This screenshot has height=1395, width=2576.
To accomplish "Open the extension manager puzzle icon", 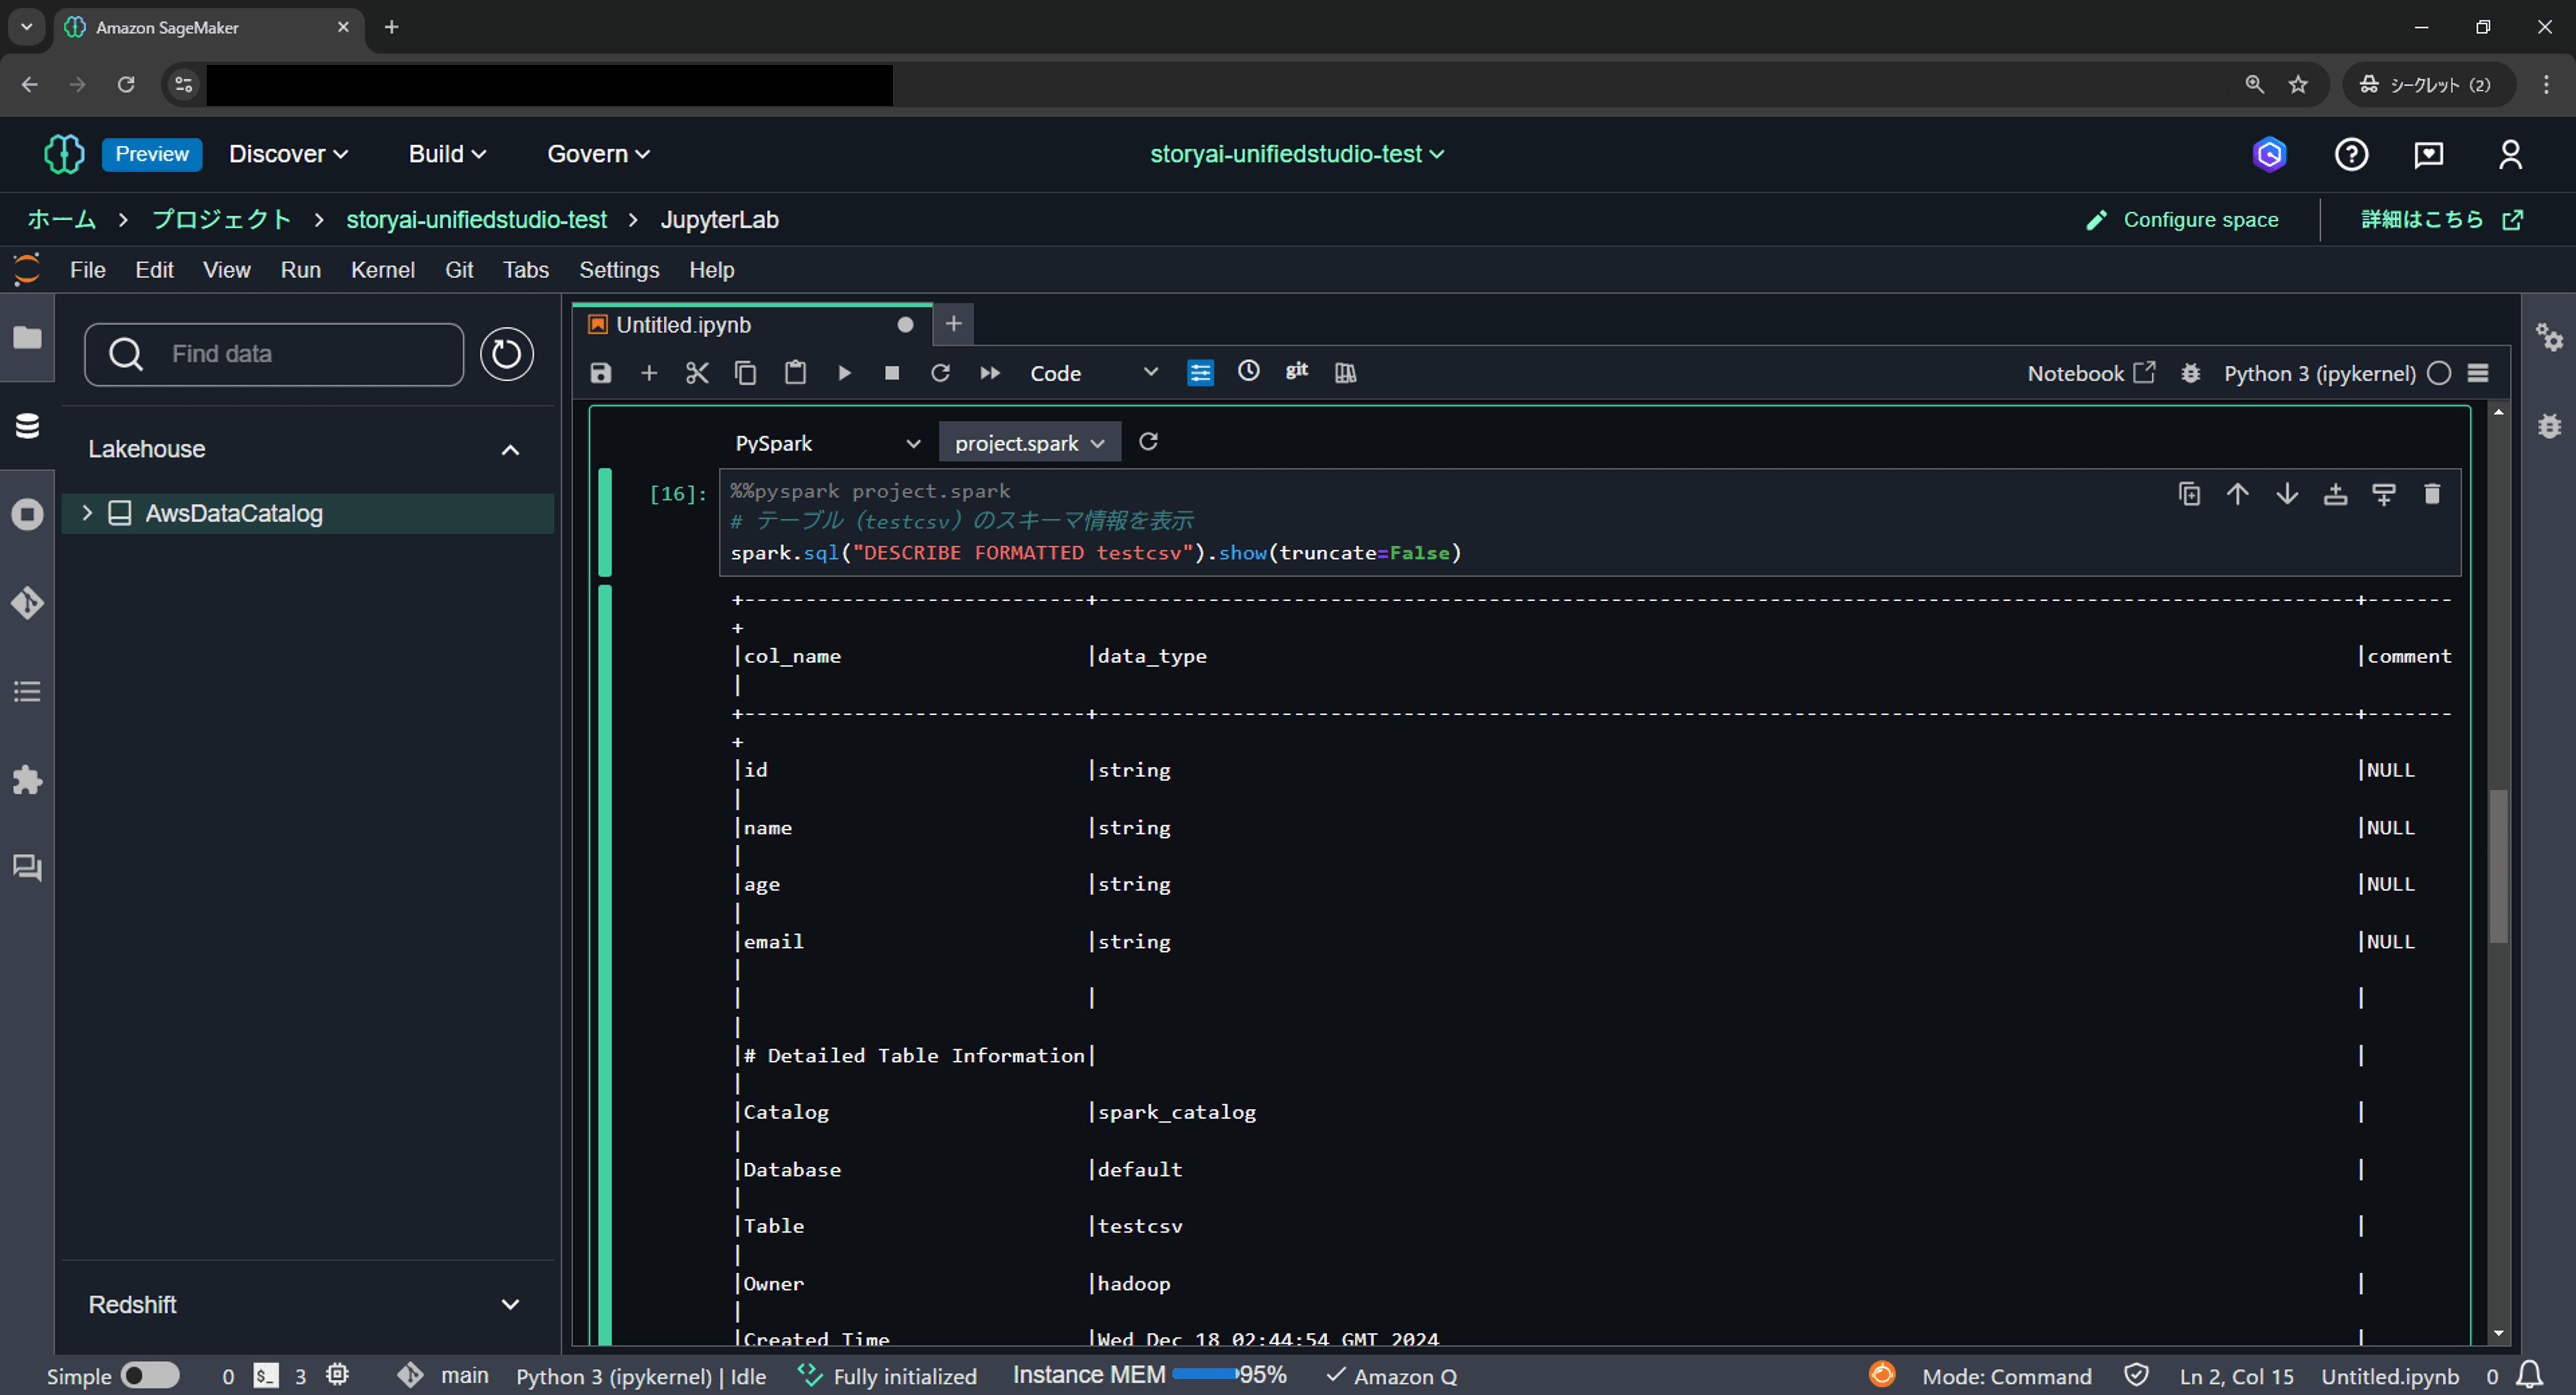I will pyautogui.click(x=27, y=779).
